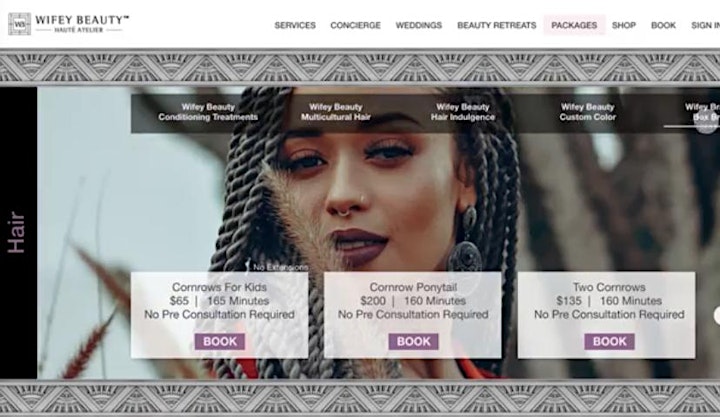Select the highlighted Packages menu item
The image size is (720, 417).
pos(574,25)
